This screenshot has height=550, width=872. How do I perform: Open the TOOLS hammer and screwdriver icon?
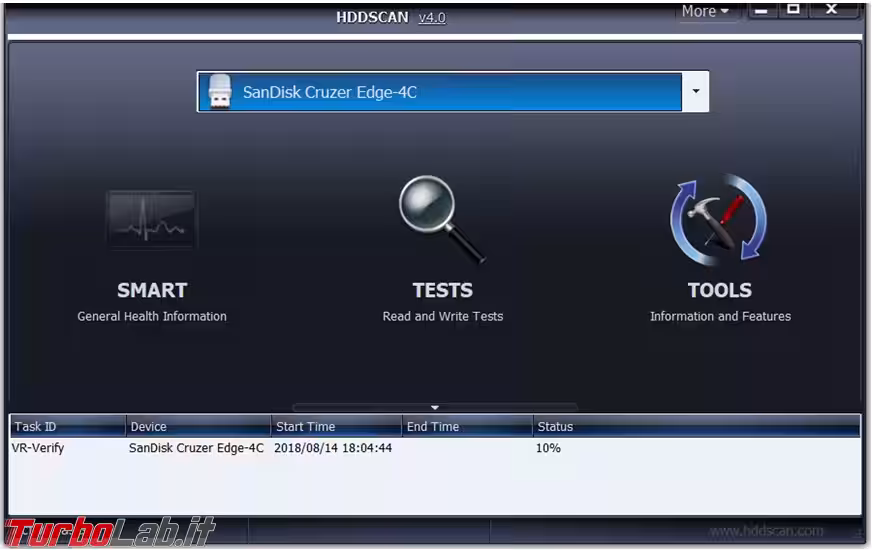pyautogui.click(x=719, y=220)
